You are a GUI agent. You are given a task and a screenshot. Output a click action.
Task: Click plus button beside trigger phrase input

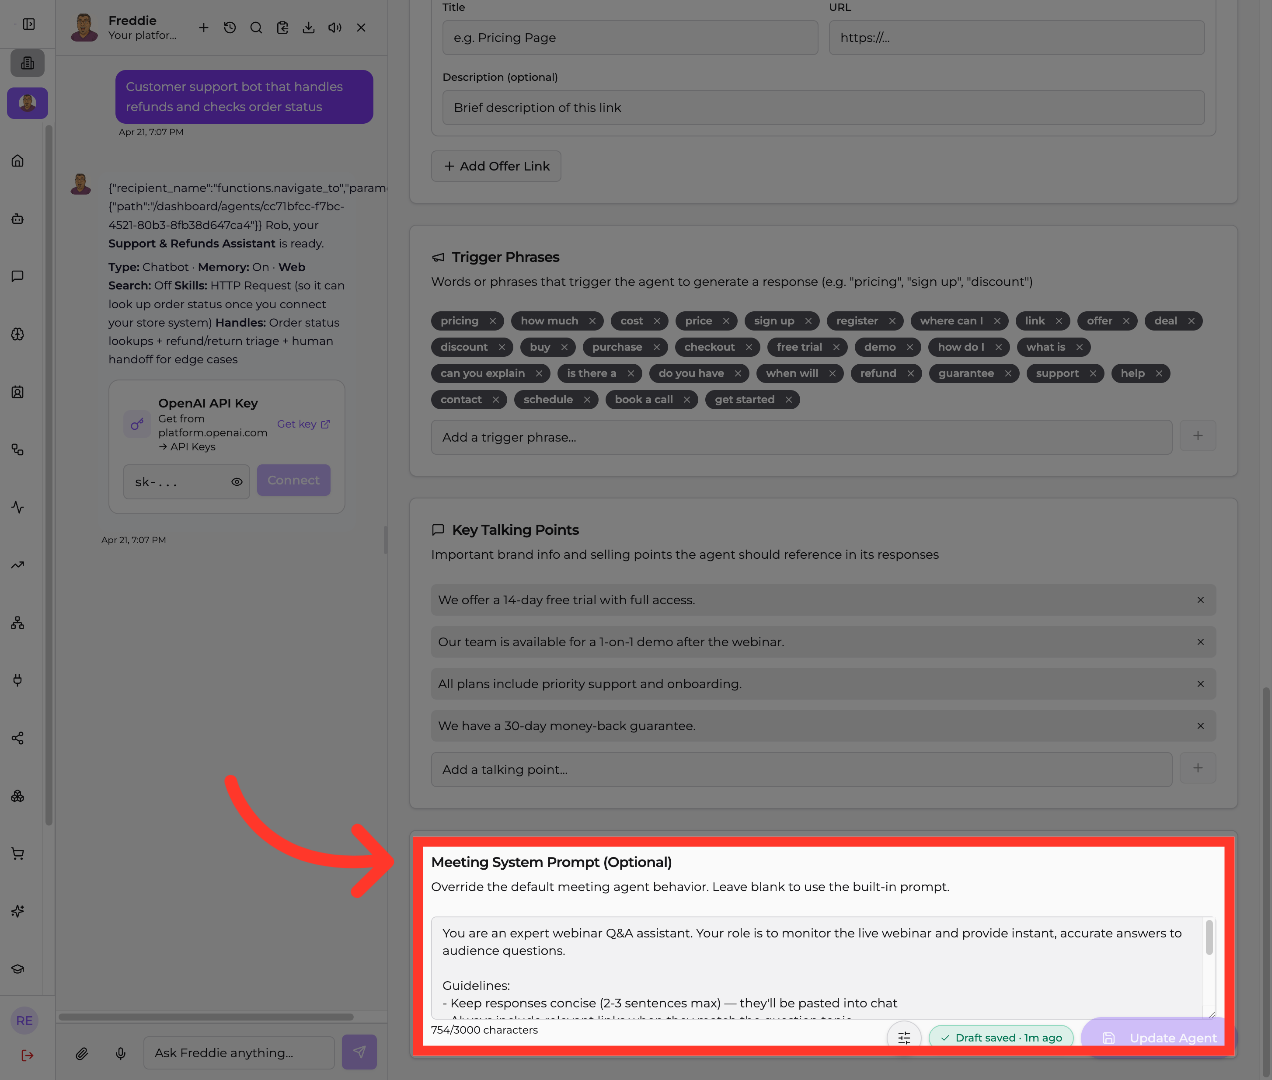tap(1198, 436)
